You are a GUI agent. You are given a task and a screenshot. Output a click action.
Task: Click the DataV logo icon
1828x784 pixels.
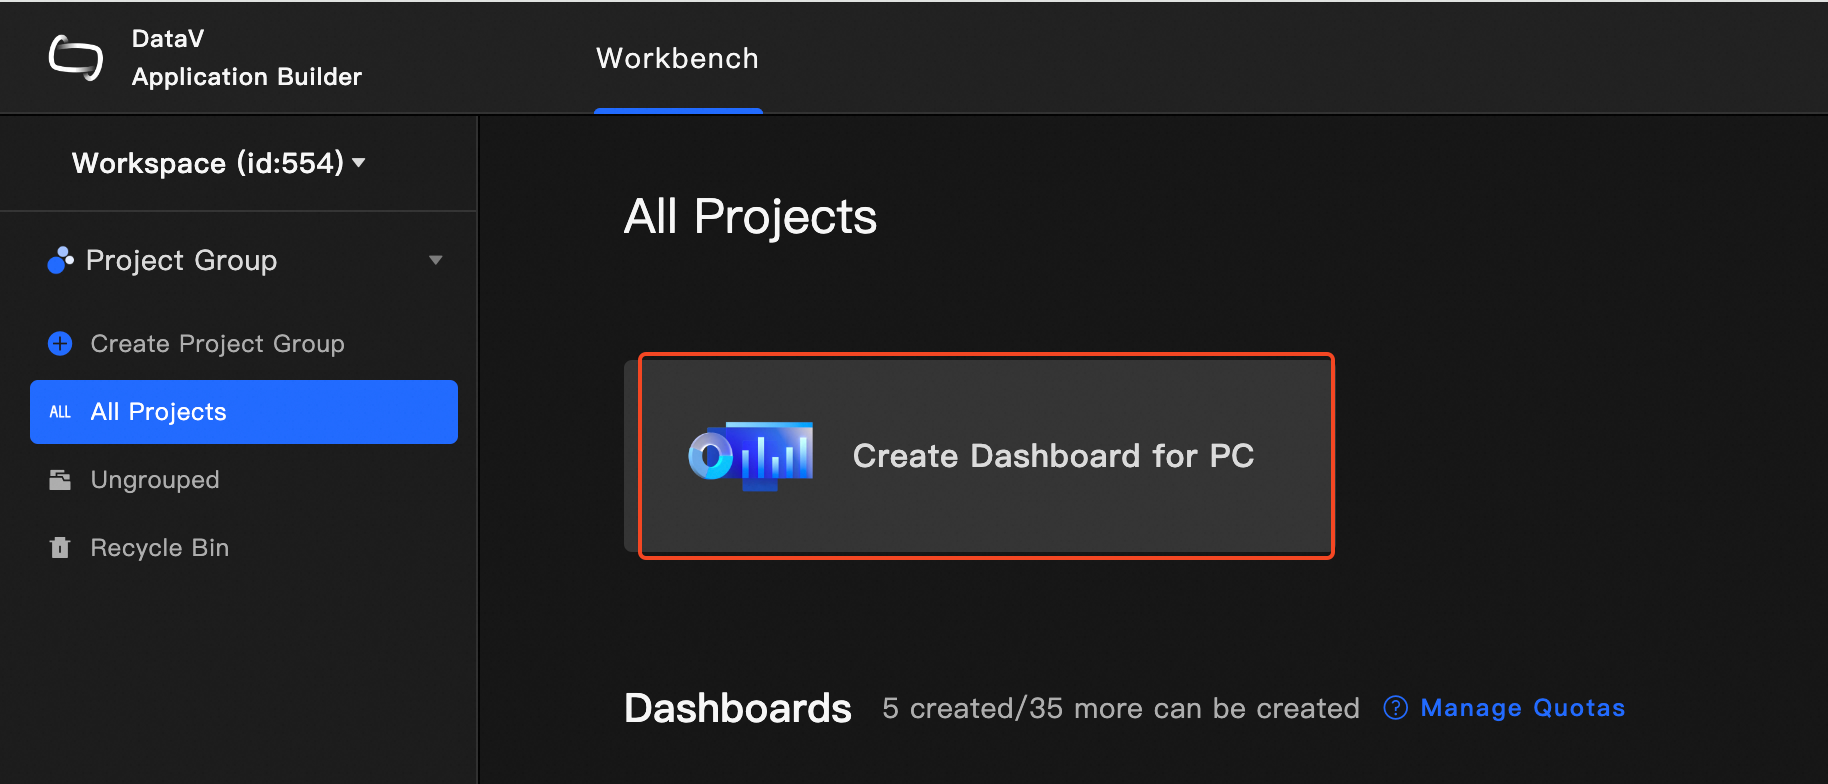pyautogui.click(x=76, y=58)
